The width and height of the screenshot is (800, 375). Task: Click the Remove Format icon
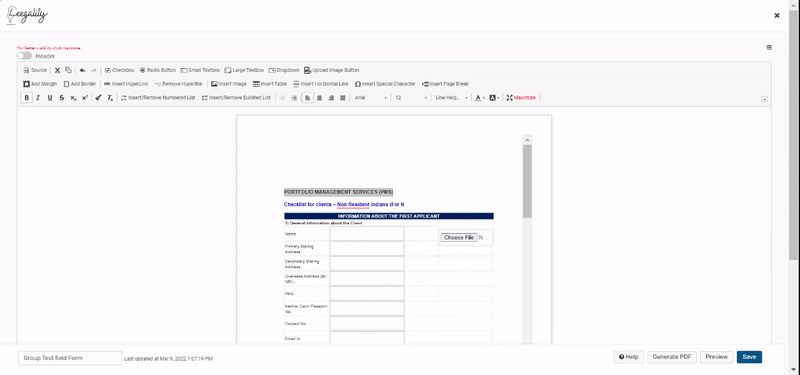pos(110,97)
